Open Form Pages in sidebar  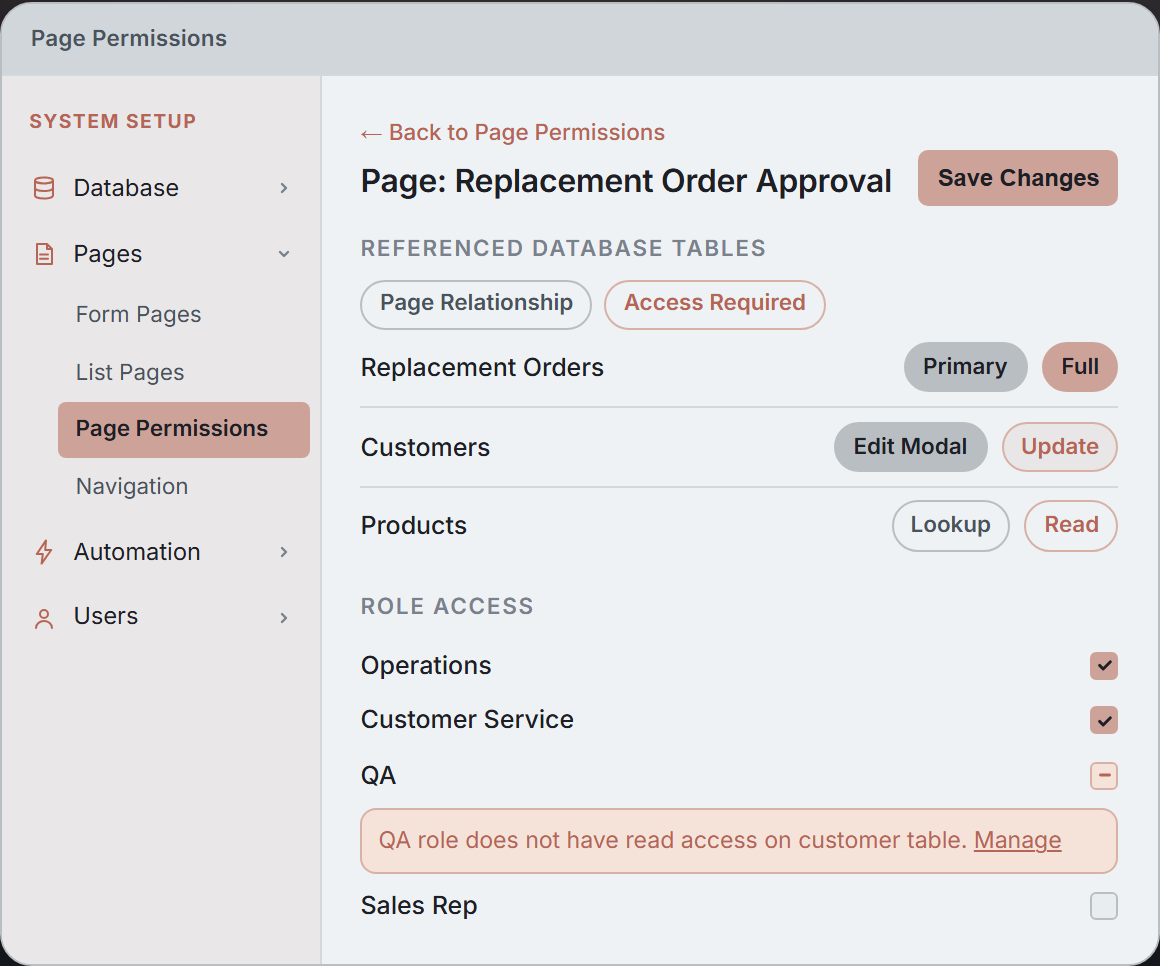click(138, 314)
